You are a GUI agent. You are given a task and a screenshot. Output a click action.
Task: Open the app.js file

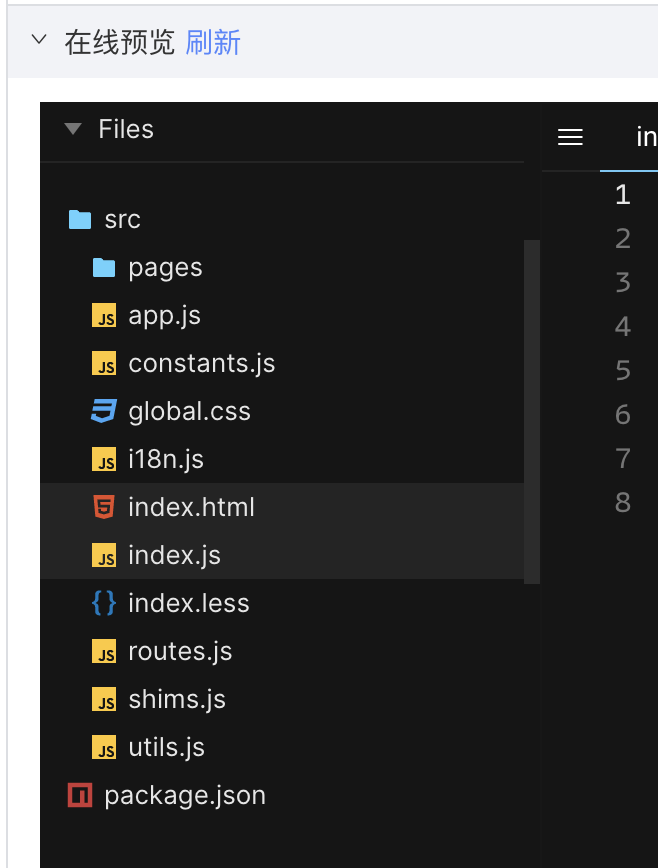click(x=164, y=316)
